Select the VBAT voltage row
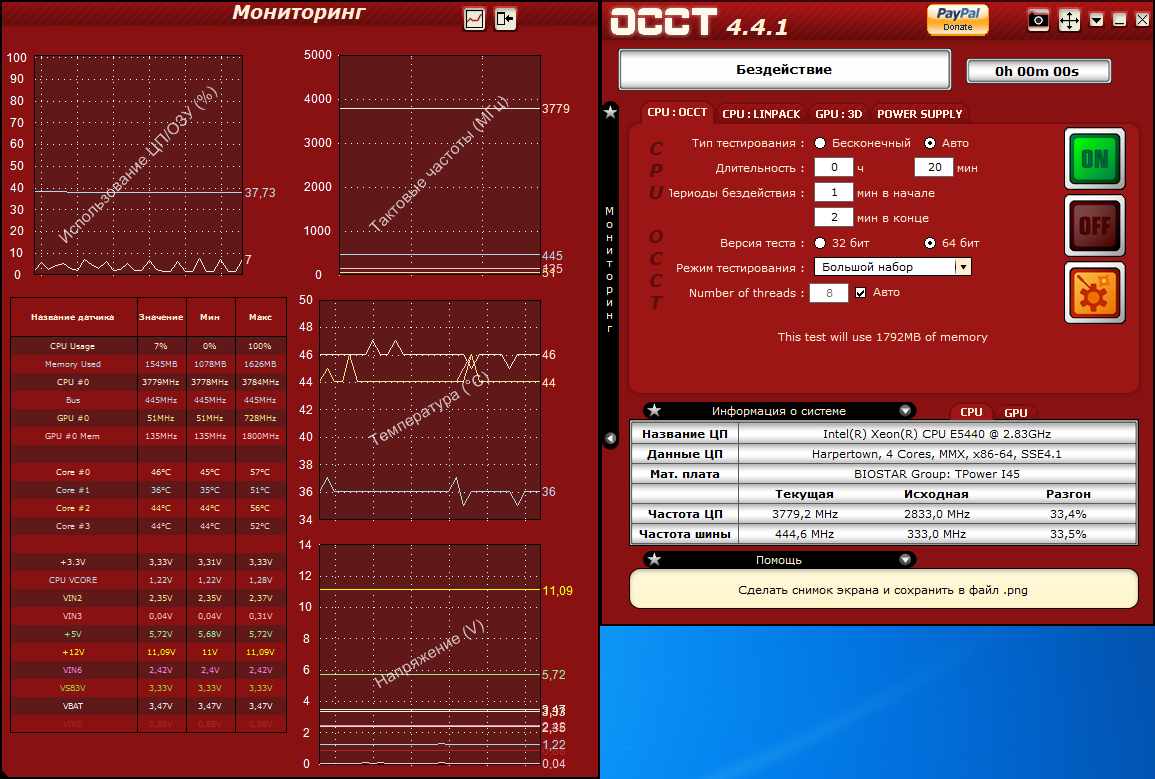 point(148,706)
